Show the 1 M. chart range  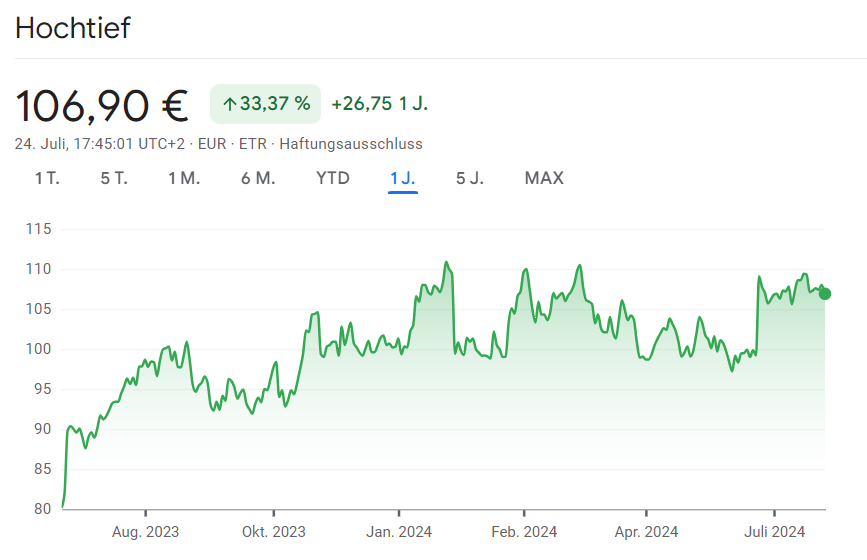(x=184, y=178)
